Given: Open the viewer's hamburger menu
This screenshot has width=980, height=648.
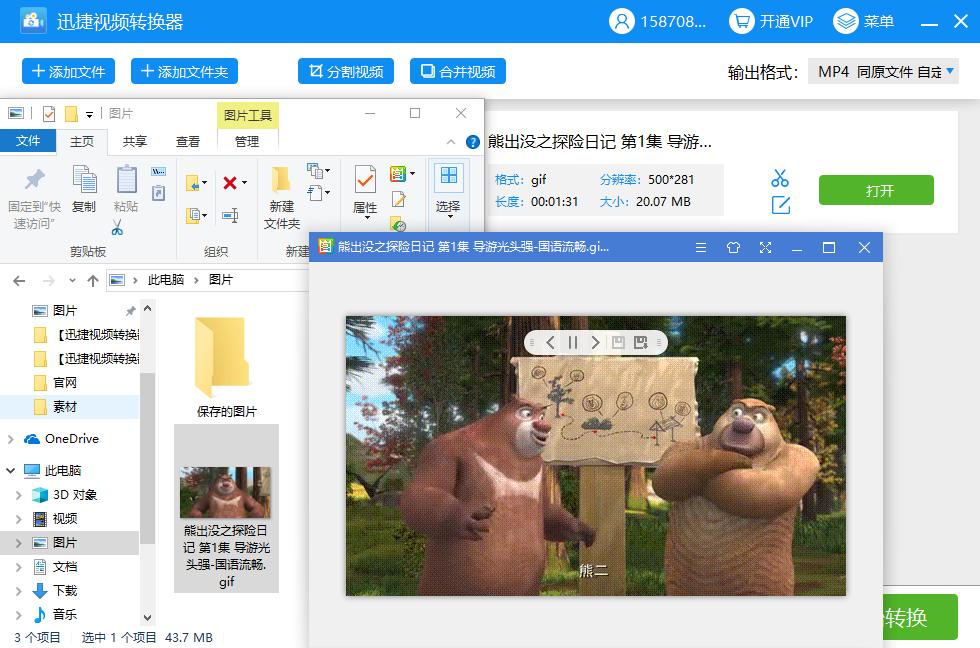Looking at the screenshot, I should (x=700, y=248).
